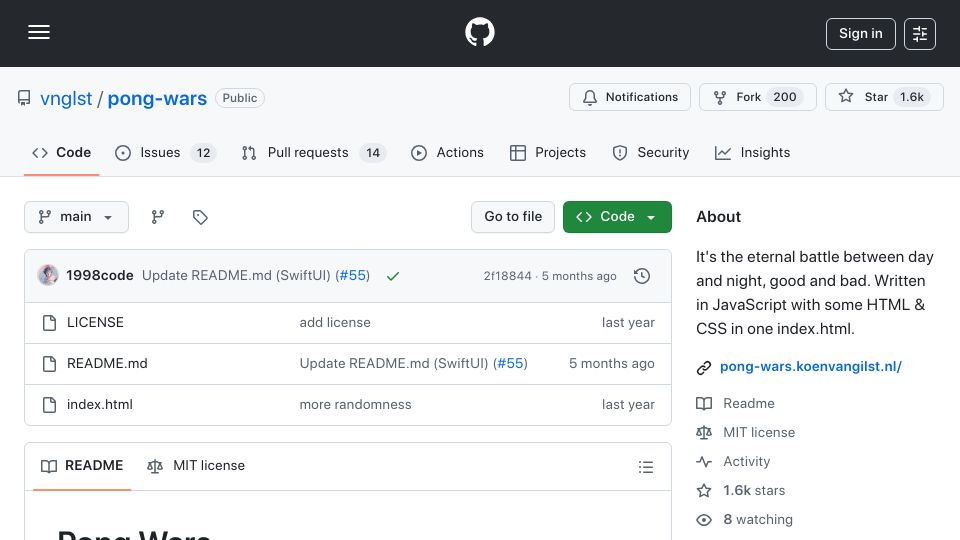The height and width of the screenshot is (540, 960).
Task: Click the Public visibility label
Action: 240,98
